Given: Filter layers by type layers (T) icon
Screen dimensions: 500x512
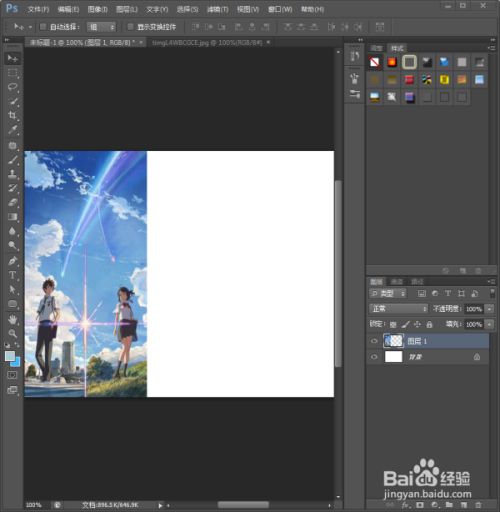Looking at the screenshot, I should (448, 293).
